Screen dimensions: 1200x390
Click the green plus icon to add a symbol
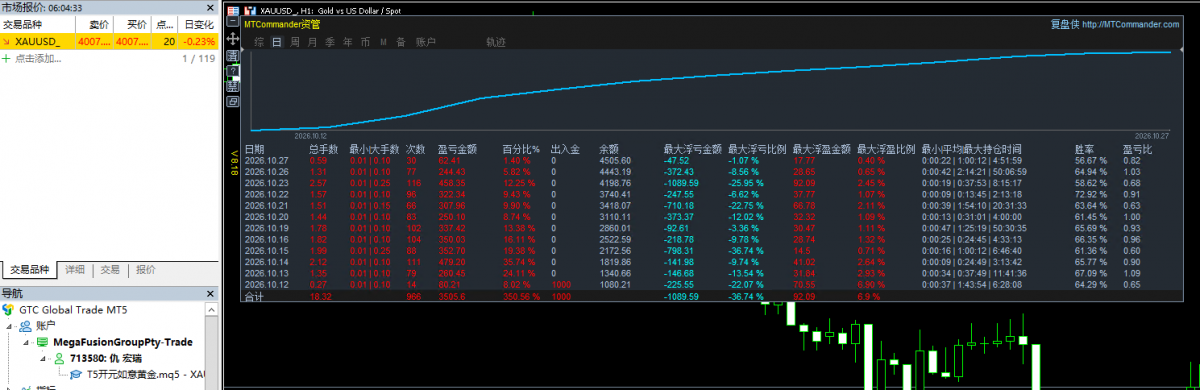[6, 59]
